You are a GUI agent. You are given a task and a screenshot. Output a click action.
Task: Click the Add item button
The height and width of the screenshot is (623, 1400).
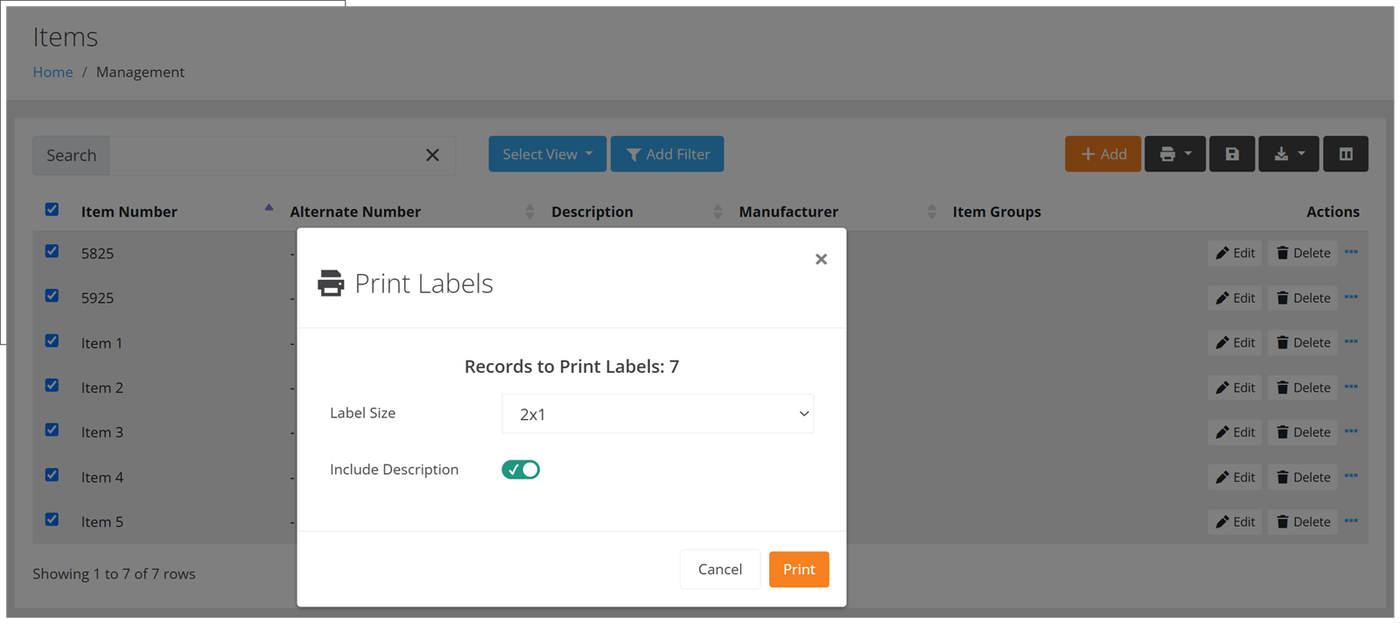point(1103,154)
